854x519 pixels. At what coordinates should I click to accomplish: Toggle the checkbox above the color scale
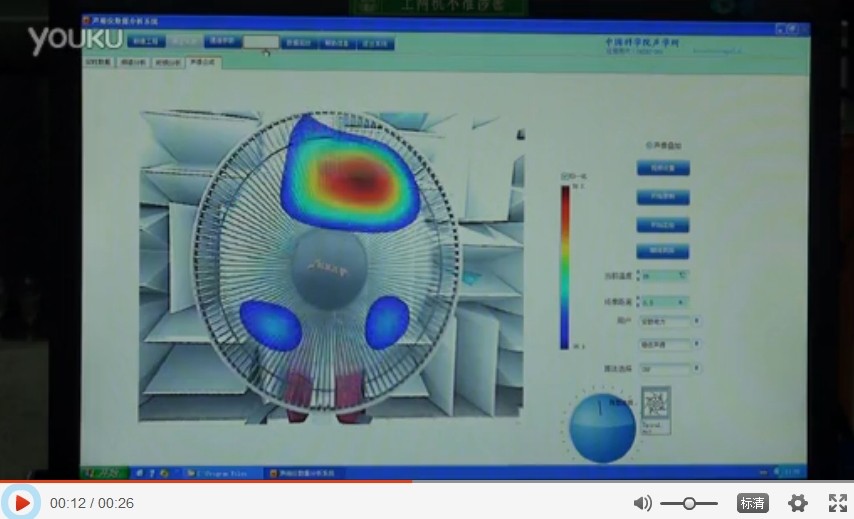(x=563, y=175)
